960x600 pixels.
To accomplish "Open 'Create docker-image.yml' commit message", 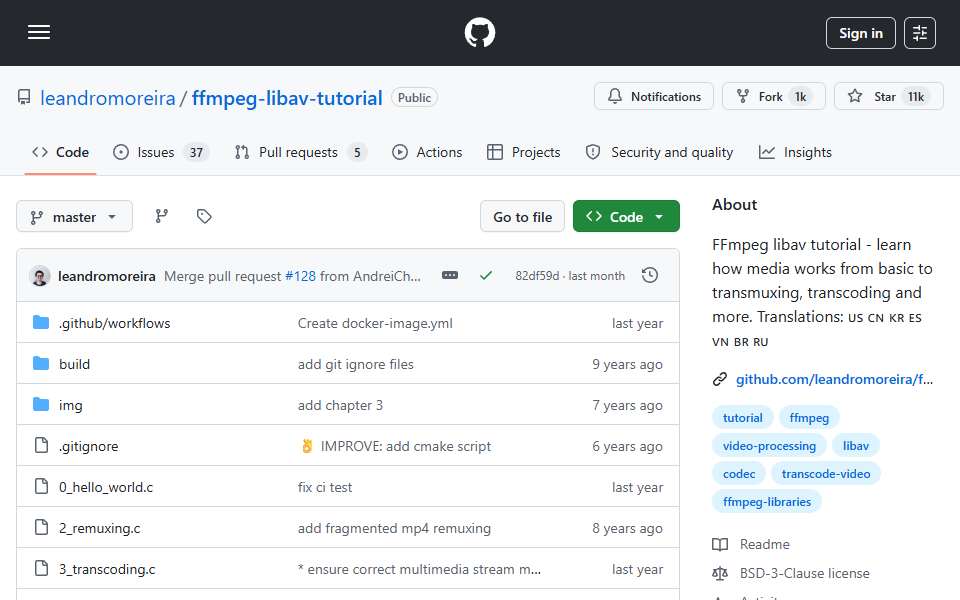I will coord(375,323).
